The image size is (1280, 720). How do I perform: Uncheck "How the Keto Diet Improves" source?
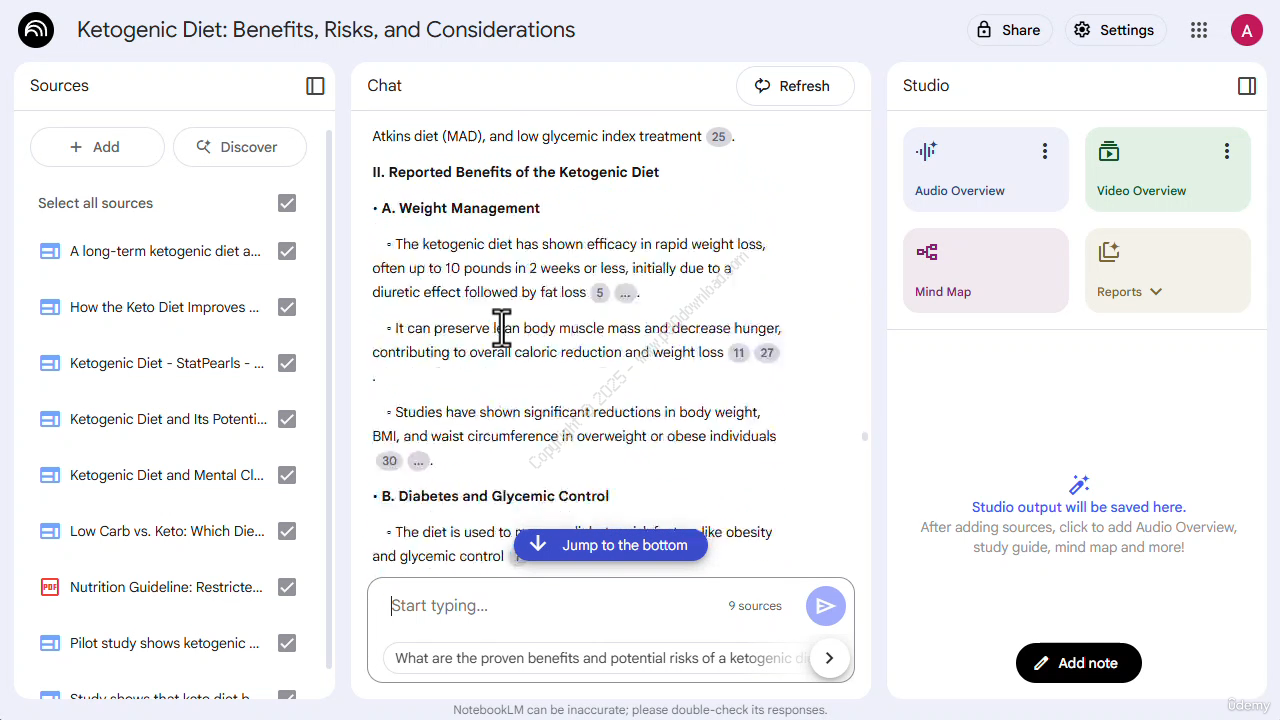point(287,307)
